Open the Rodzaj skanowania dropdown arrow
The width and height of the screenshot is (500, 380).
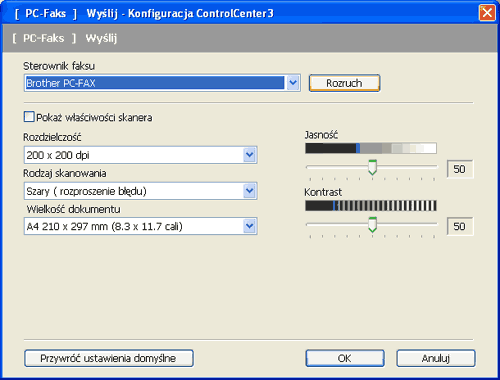tap(249, 191)
